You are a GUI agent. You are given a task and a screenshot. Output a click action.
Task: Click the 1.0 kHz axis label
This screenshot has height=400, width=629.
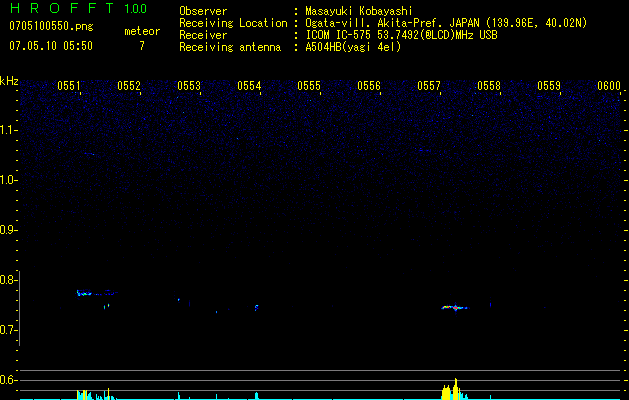coord(8,180)
